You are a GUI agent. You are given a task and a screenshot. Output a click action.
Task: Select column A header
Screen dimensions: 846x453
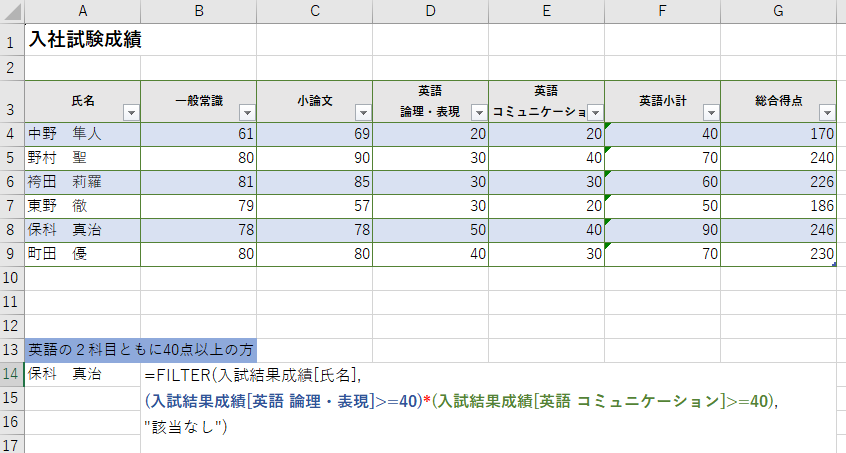83,11
